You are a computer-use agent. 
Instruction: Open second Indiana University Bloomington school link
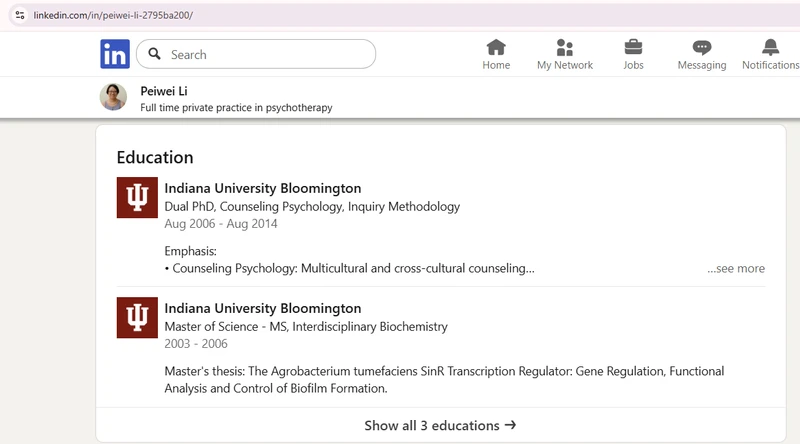263,308
